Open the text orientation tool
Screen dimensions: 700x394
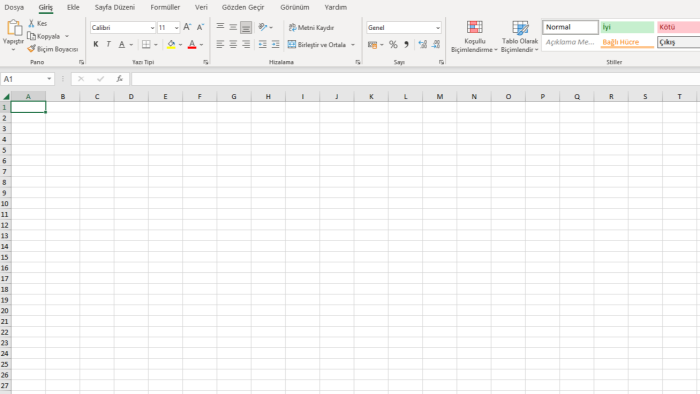(x=263, y=27)
